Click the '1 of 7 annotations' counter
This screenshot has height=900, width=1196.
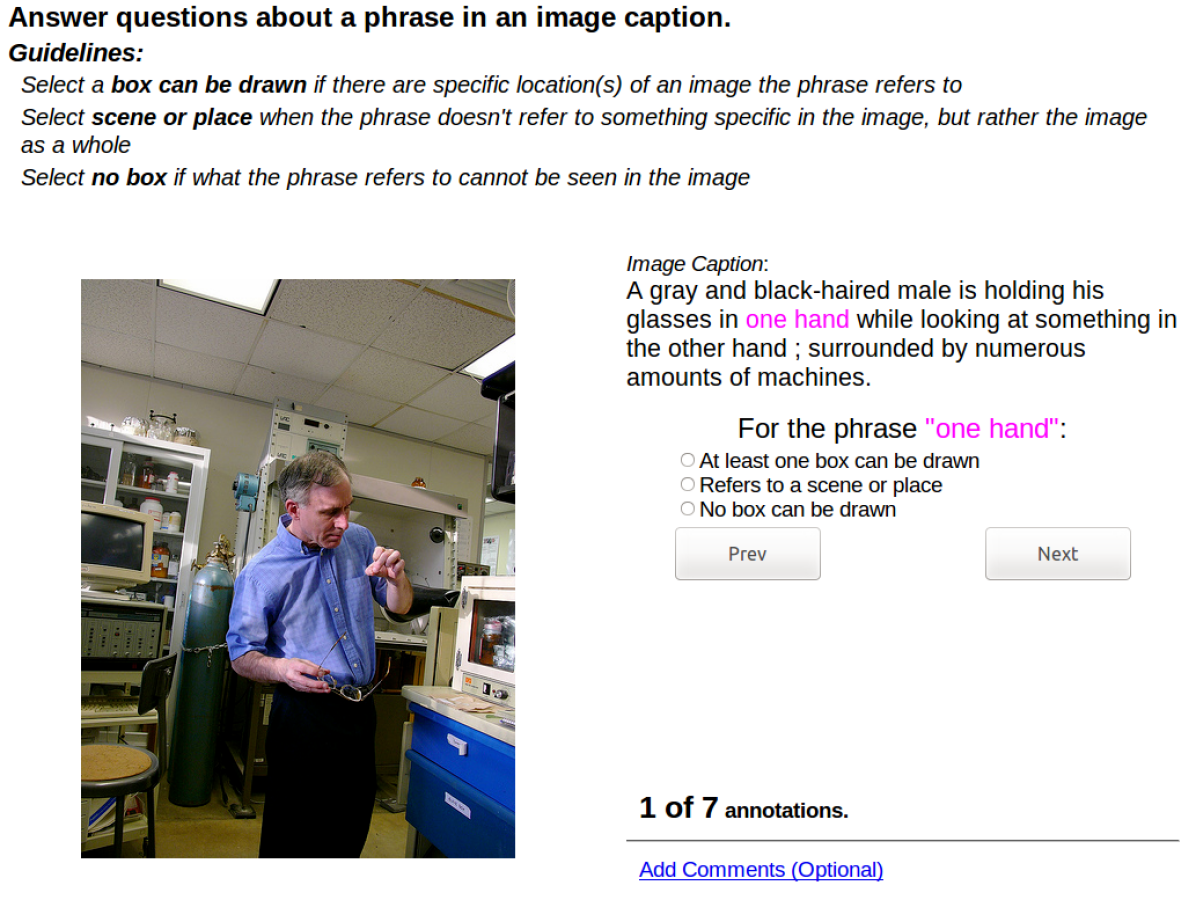pyautogui.click(x=744, y=808)
